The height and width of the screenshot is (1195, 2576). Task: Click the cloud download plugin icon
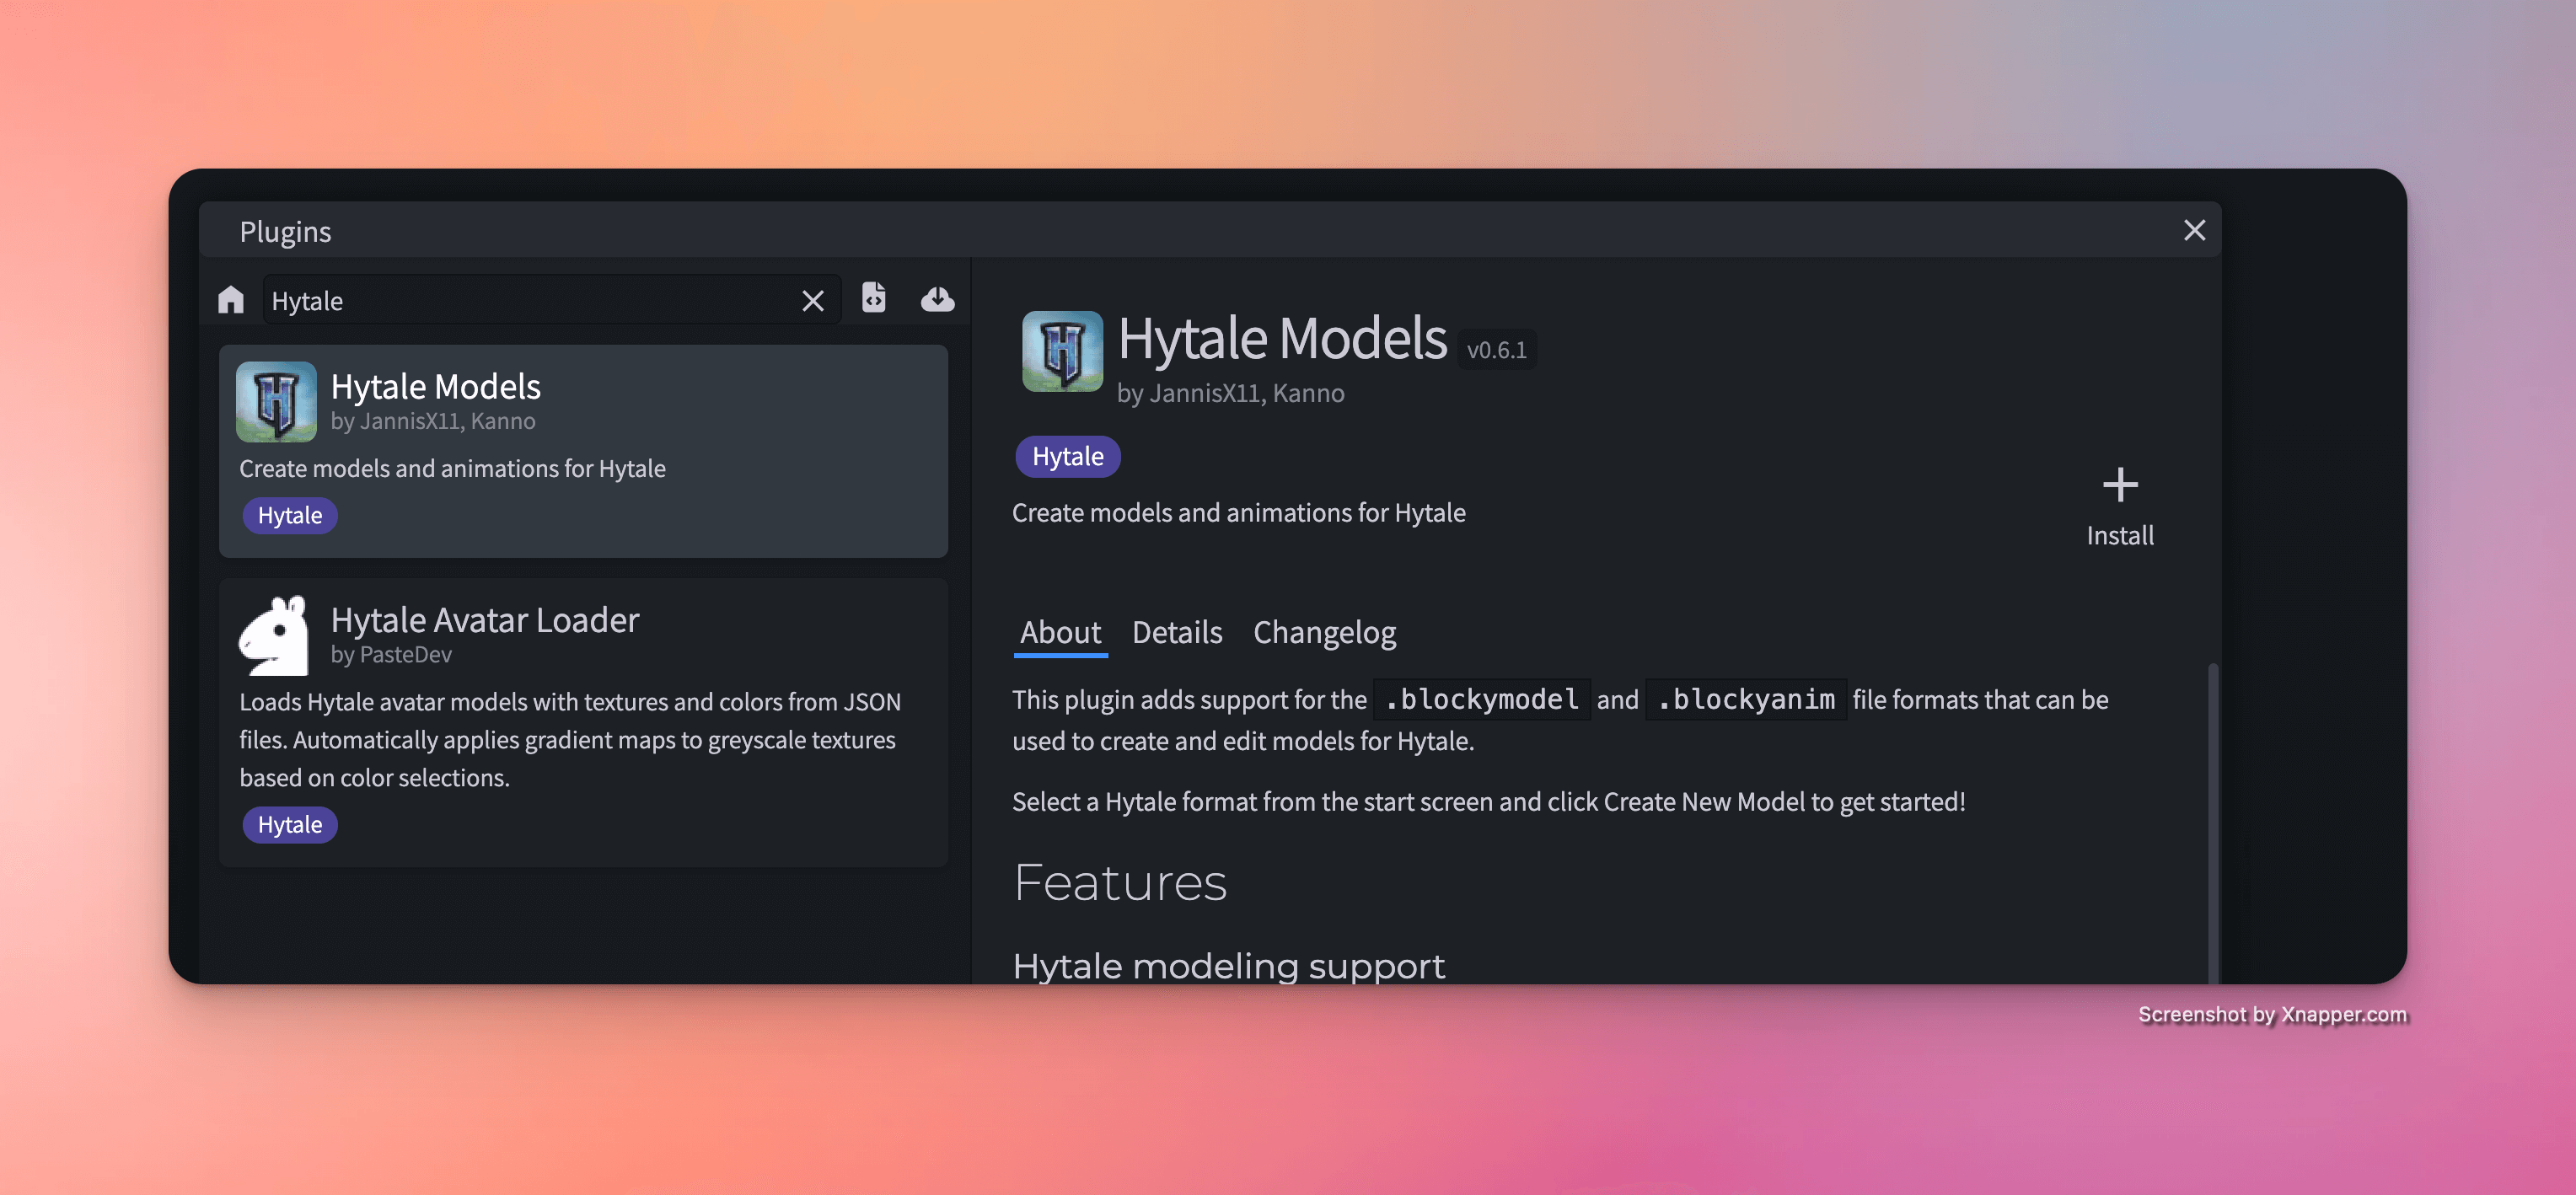(938, 298)
